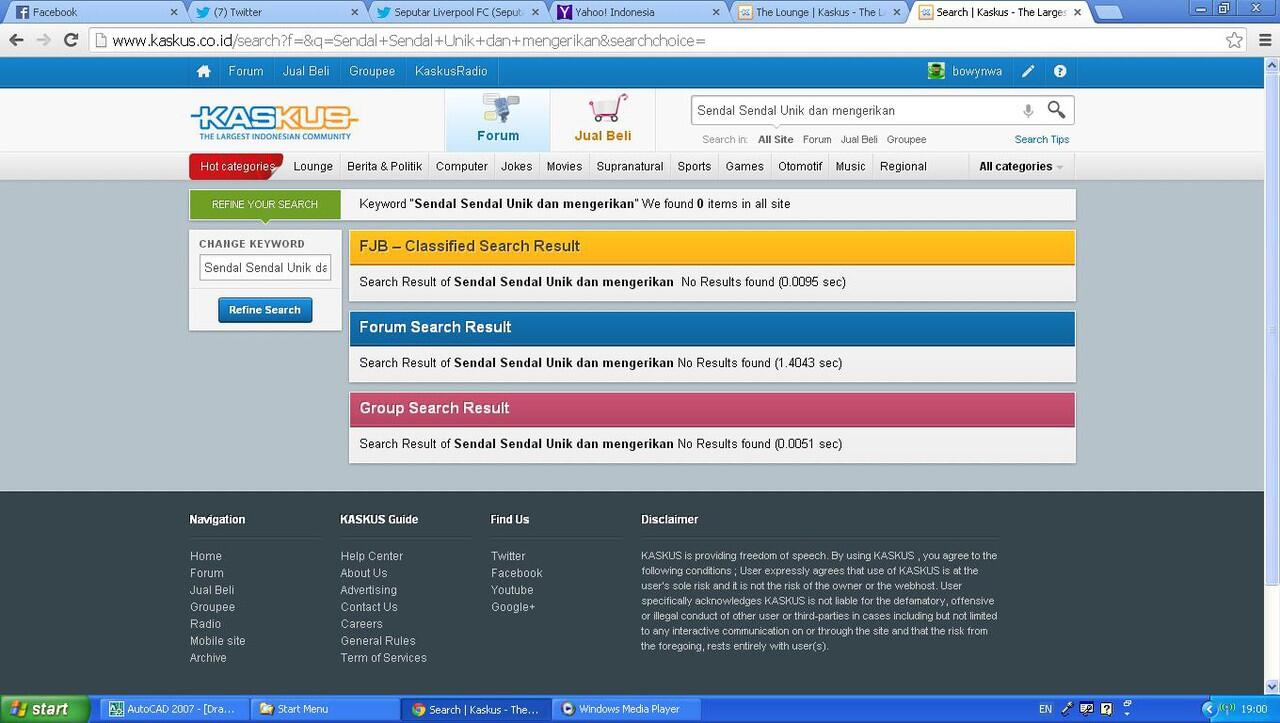Click Groupee in the top blue bar
The height and width of the screenshot is (723, 1280).
click(372, 71)
